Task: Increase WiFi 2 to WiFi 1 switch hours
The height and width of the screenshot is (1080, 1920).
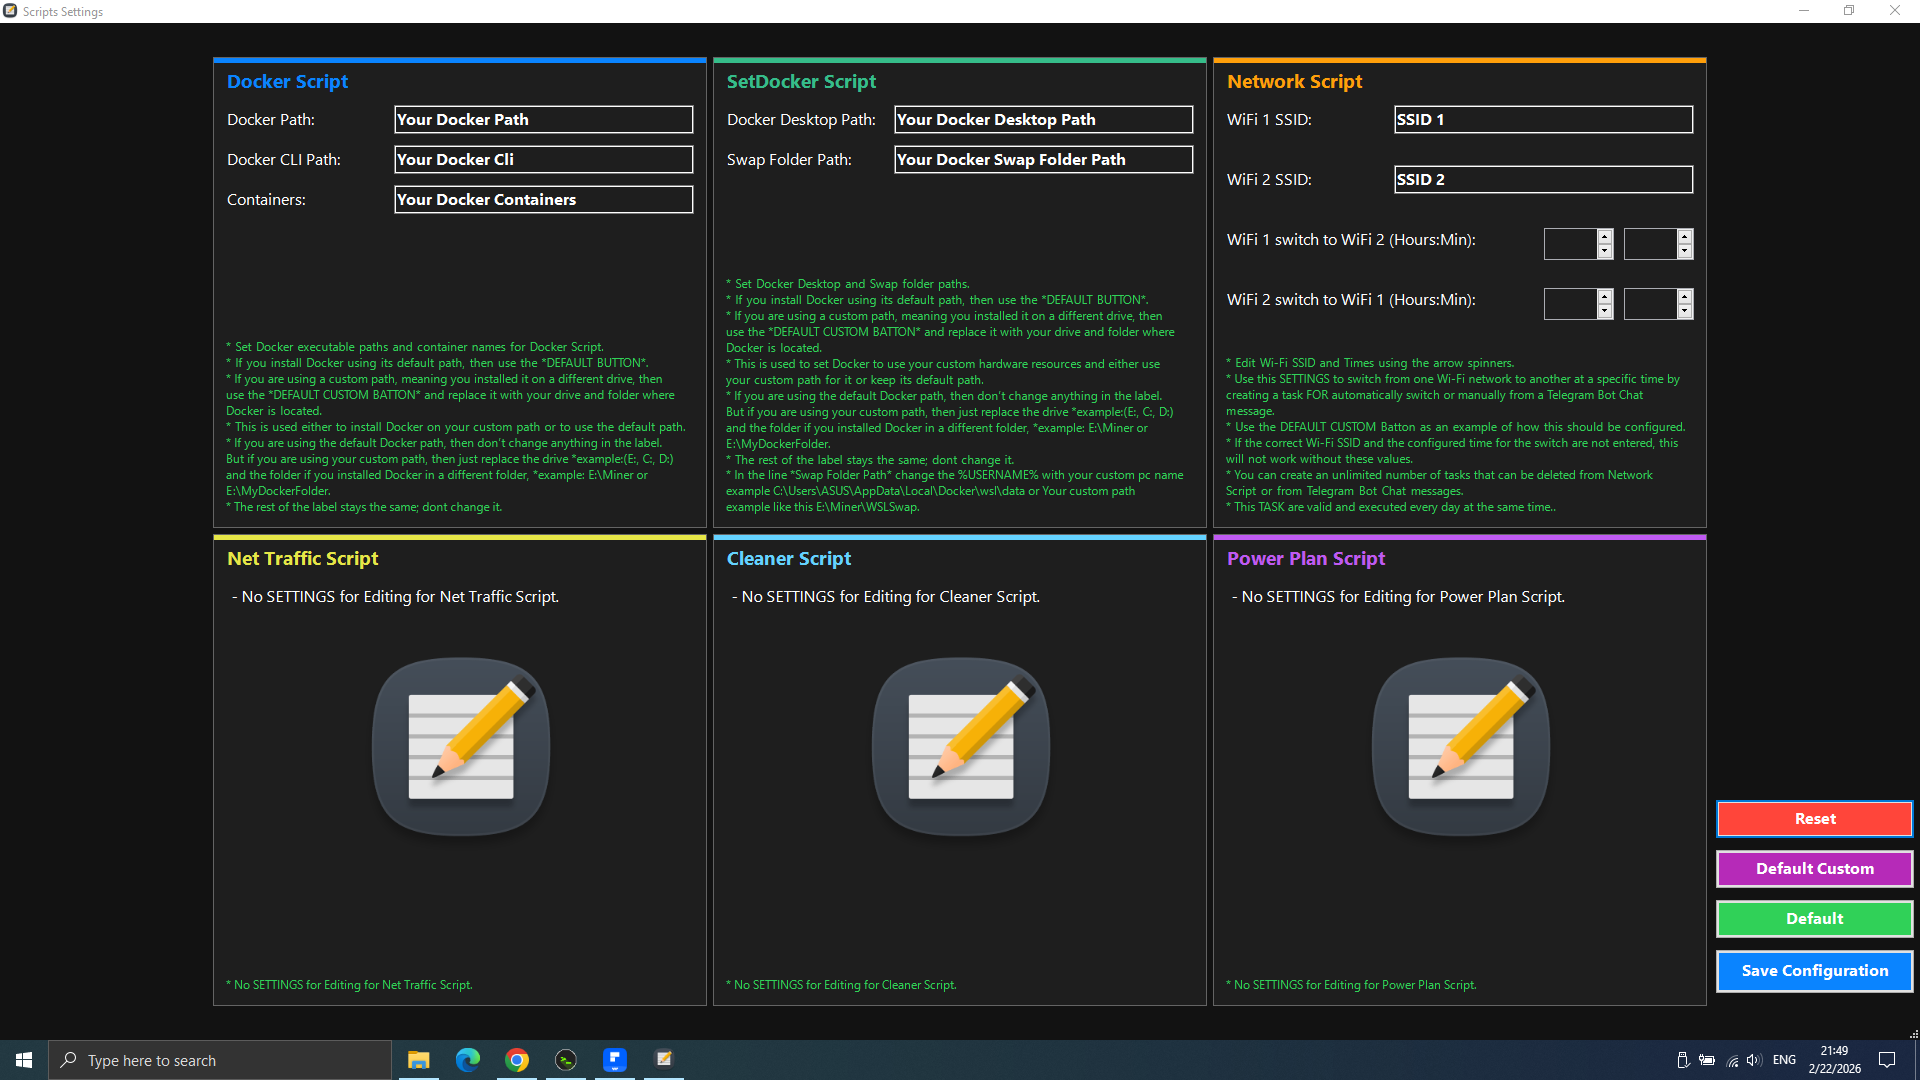Action: [x=1605, y=297]
